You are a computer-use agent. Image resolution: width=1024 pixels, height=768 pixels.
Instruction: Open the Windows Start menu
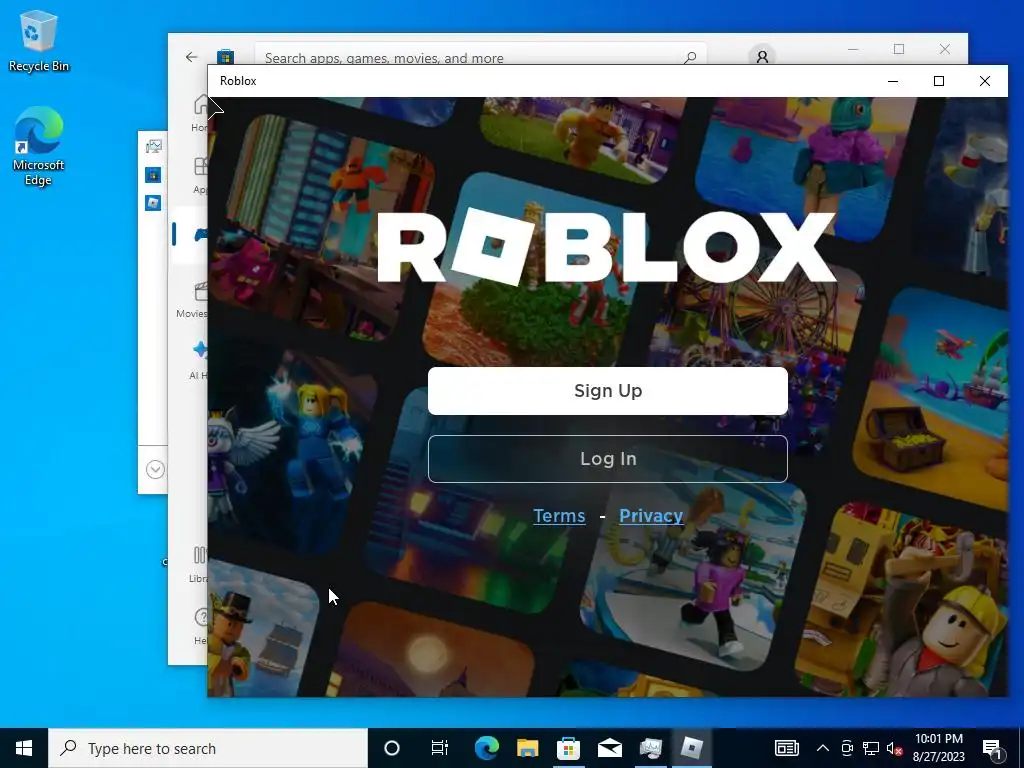pos(24,748)
